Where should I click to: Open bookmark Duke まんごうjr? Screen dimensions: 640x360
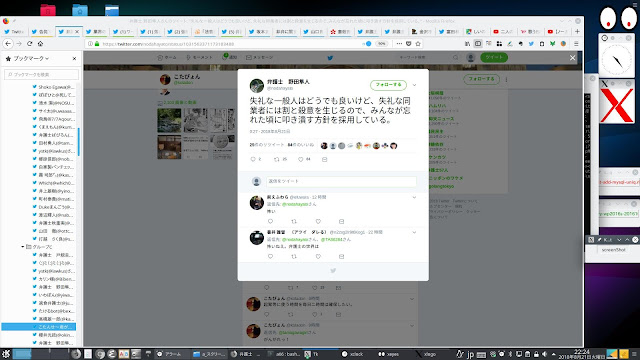coord(52,207)
